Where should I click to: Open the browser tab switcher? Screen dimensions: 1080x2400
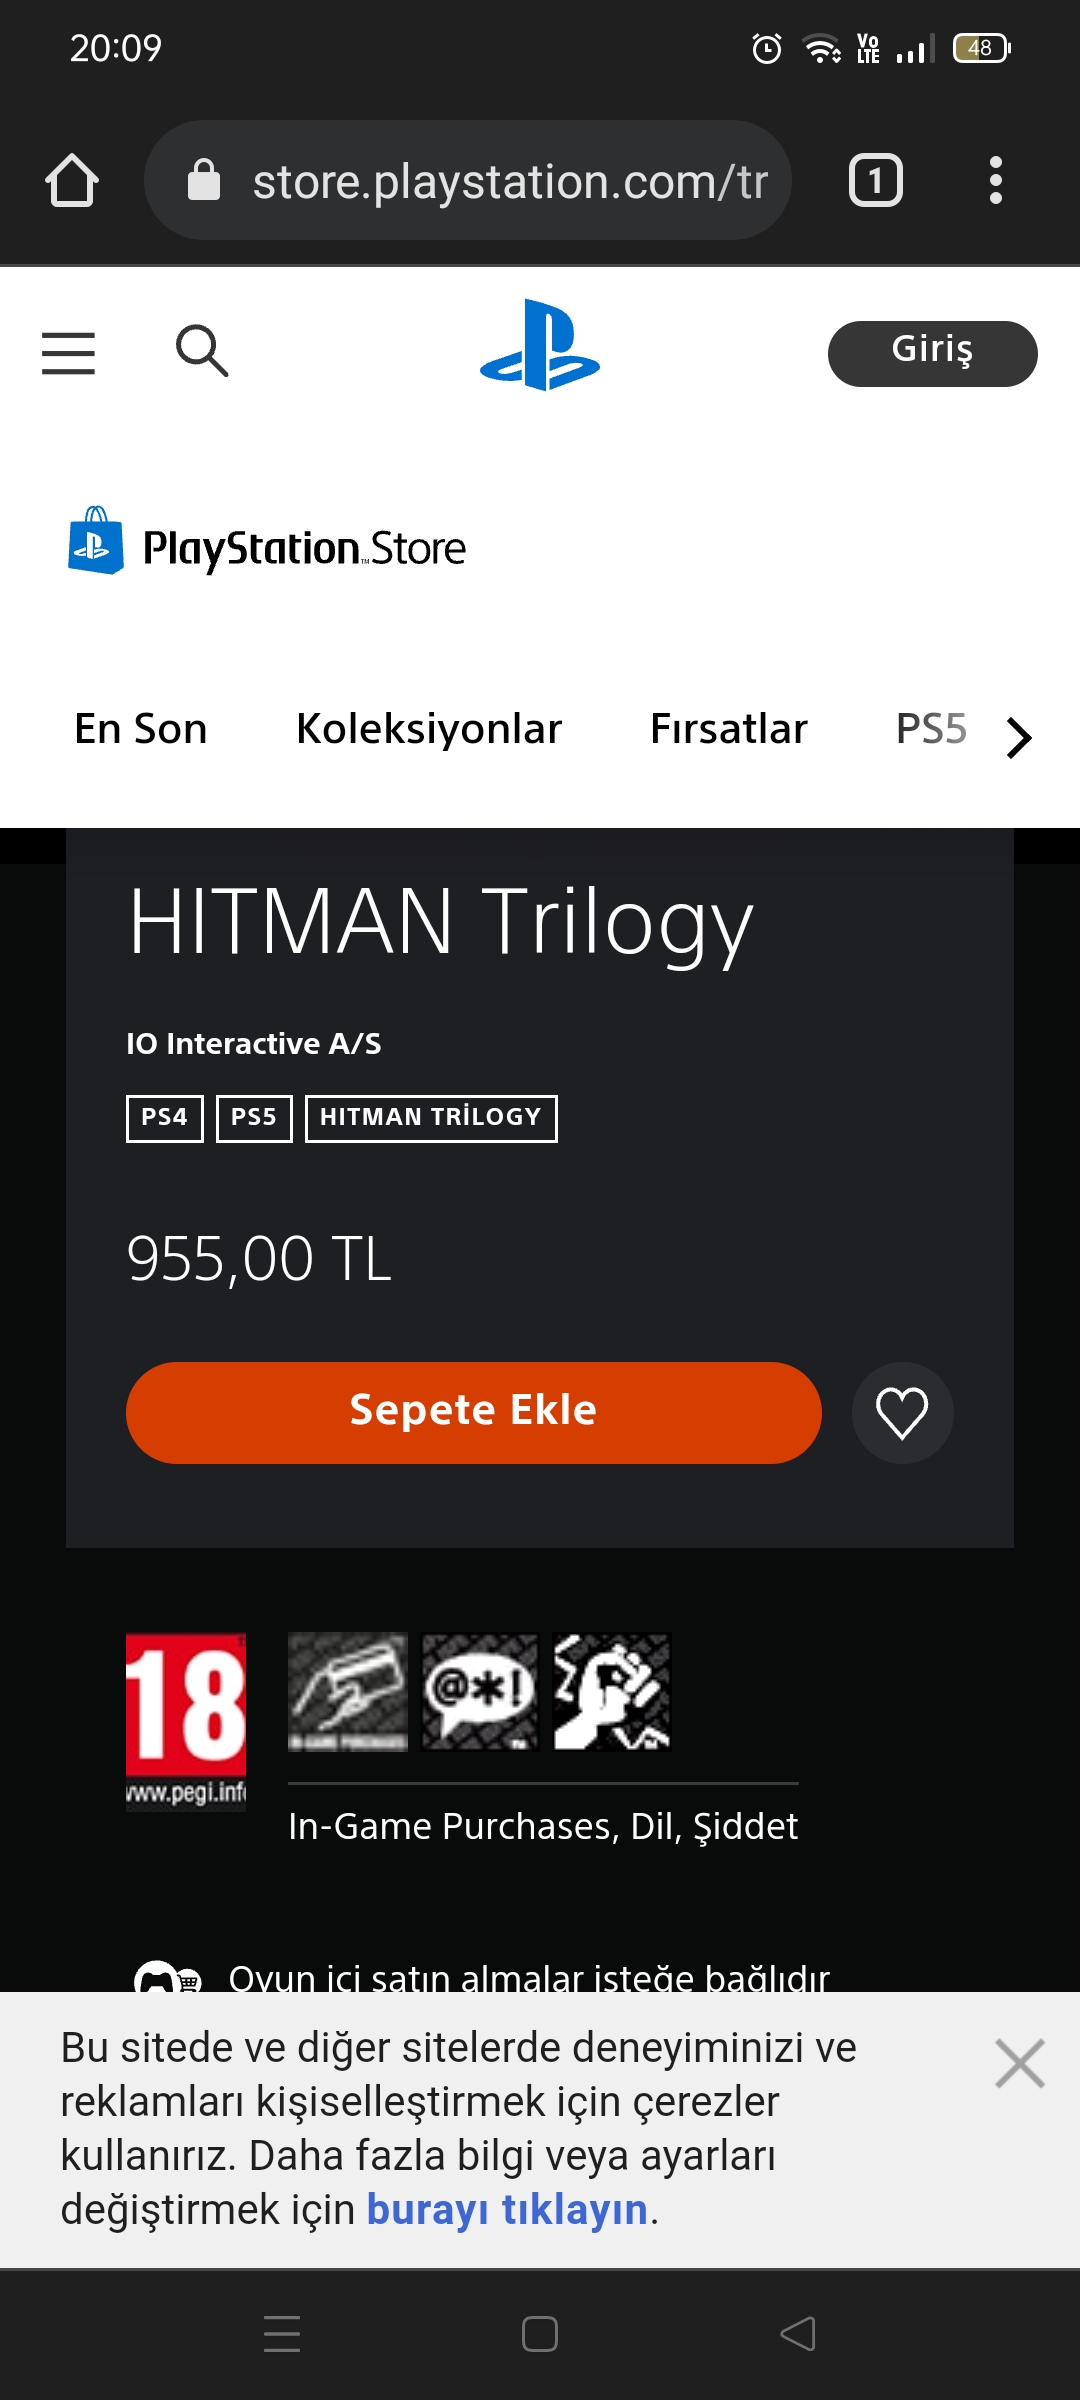click(x=876, y=181)
